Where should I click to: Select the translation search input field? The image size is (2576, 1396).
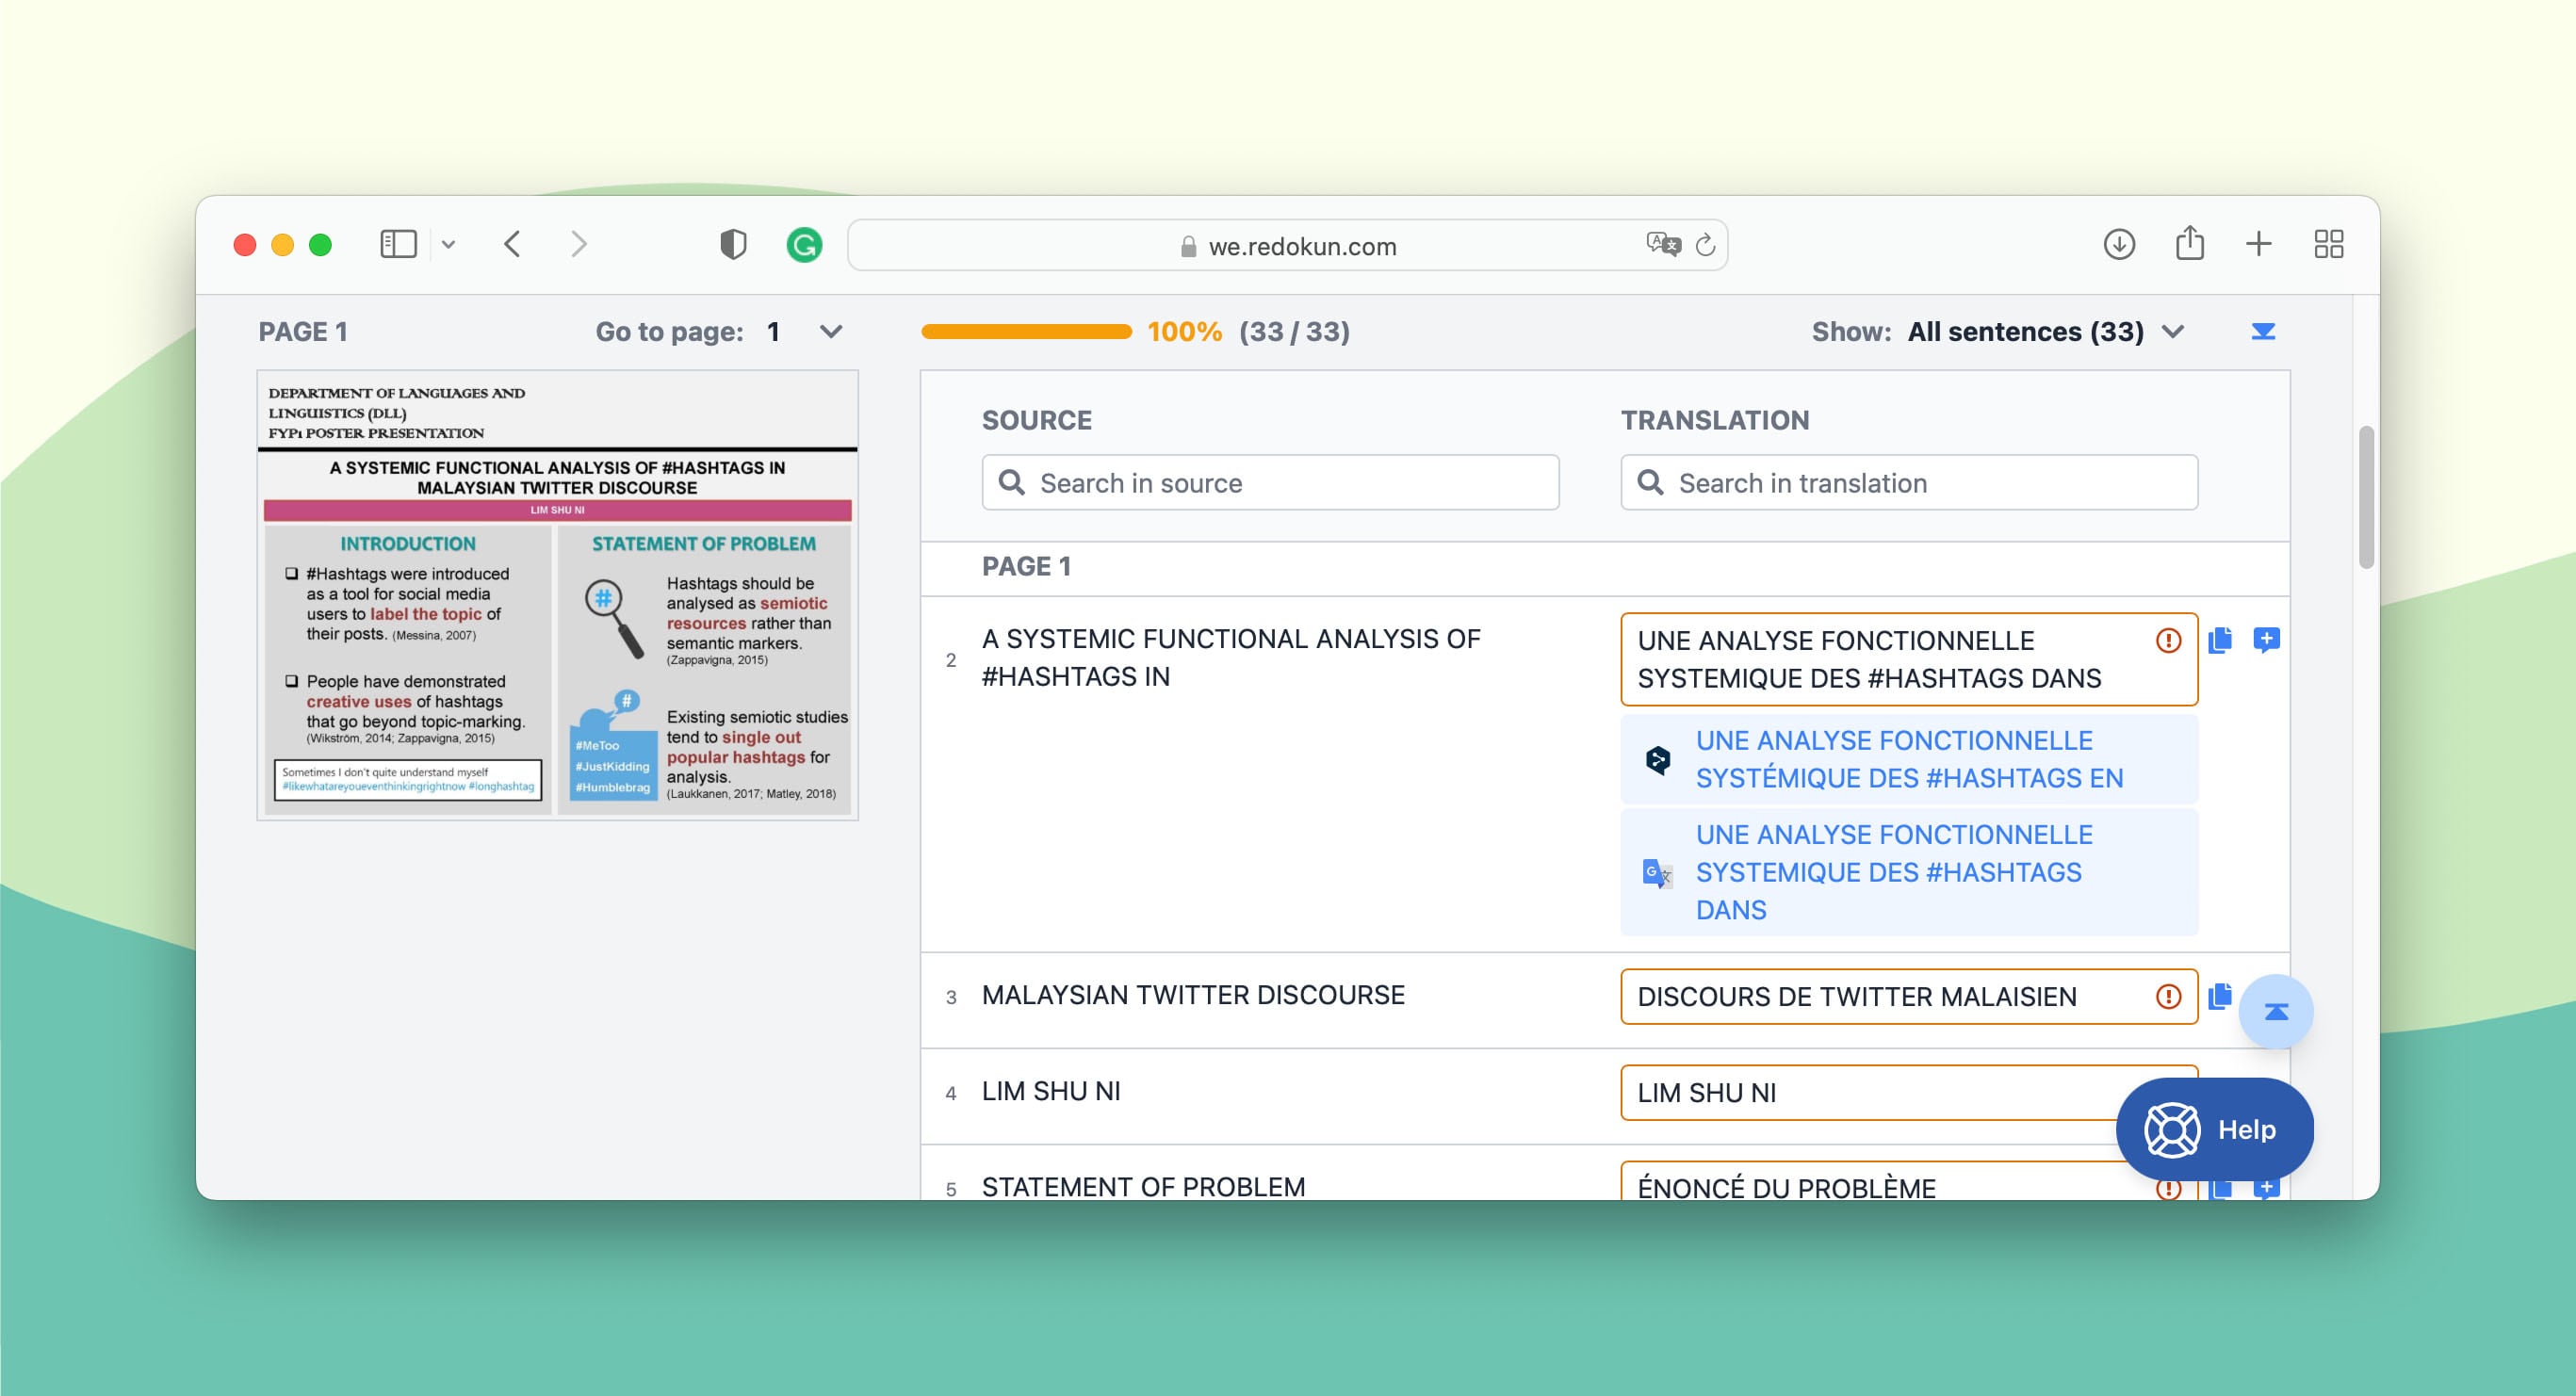(x=1907, y=481)
